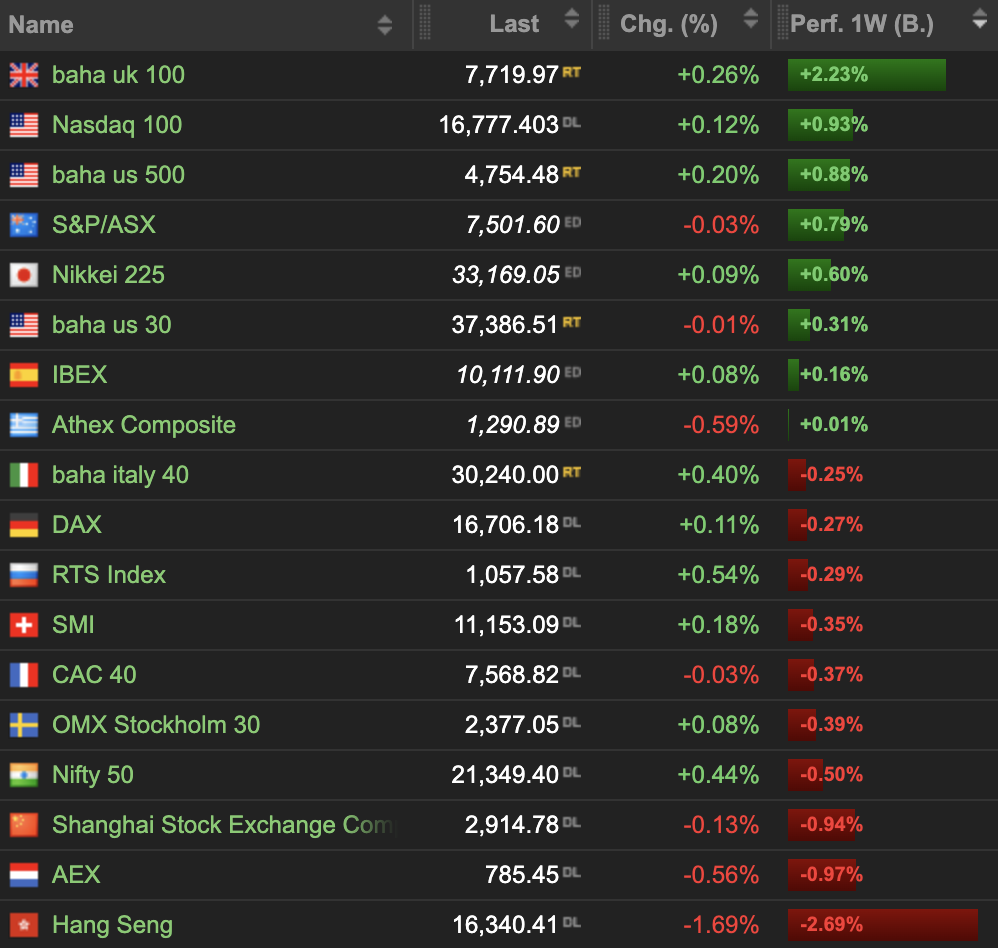
Task: Click the UK flag beside baha uk 100
Action: [x=24, y=75]
